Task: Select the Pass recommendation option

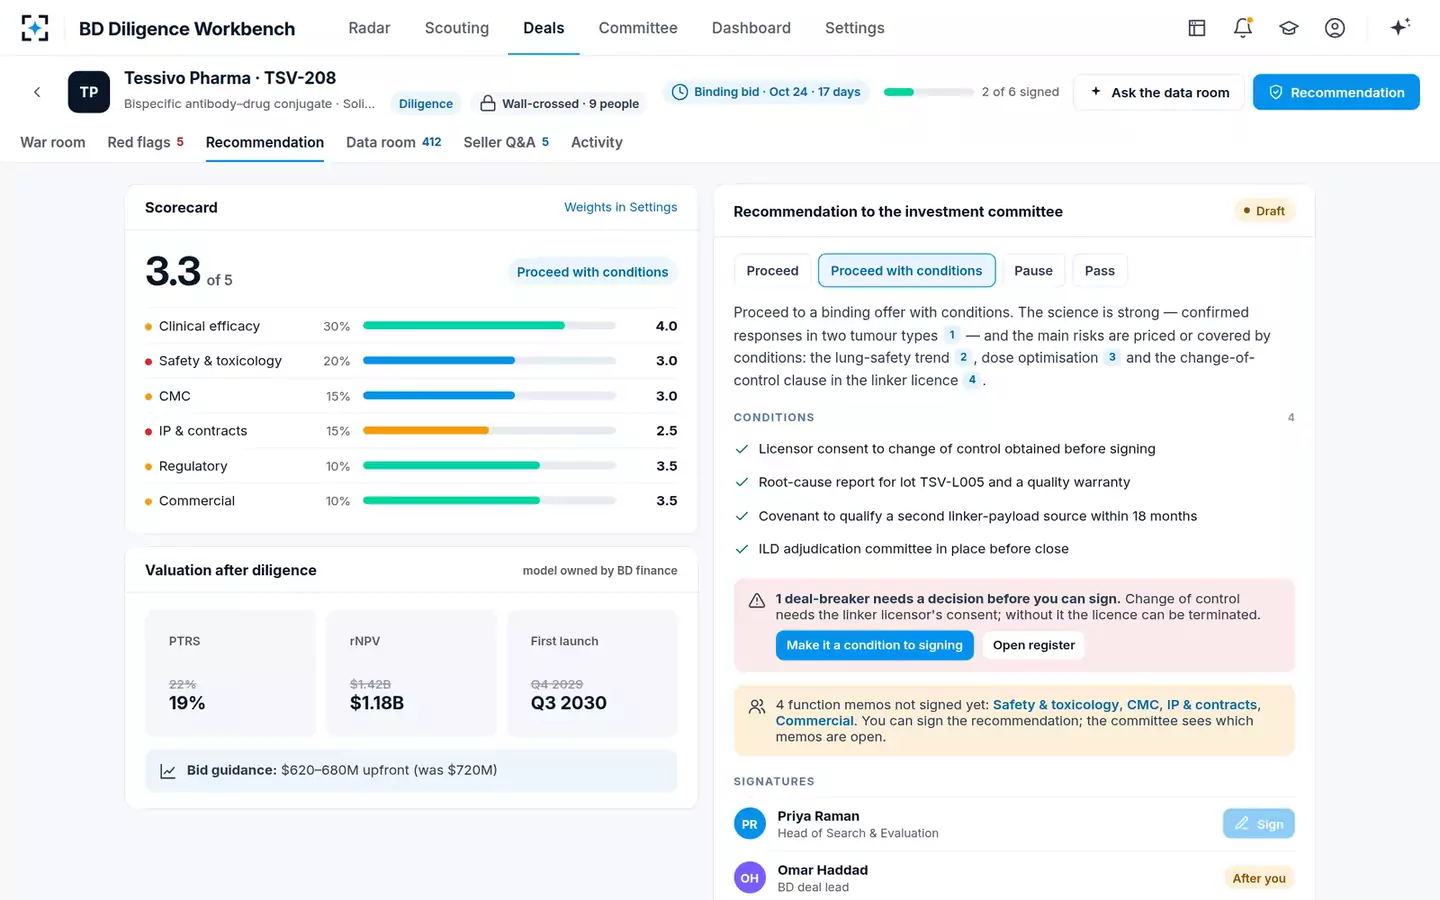Action: [x=1100, y=271]
